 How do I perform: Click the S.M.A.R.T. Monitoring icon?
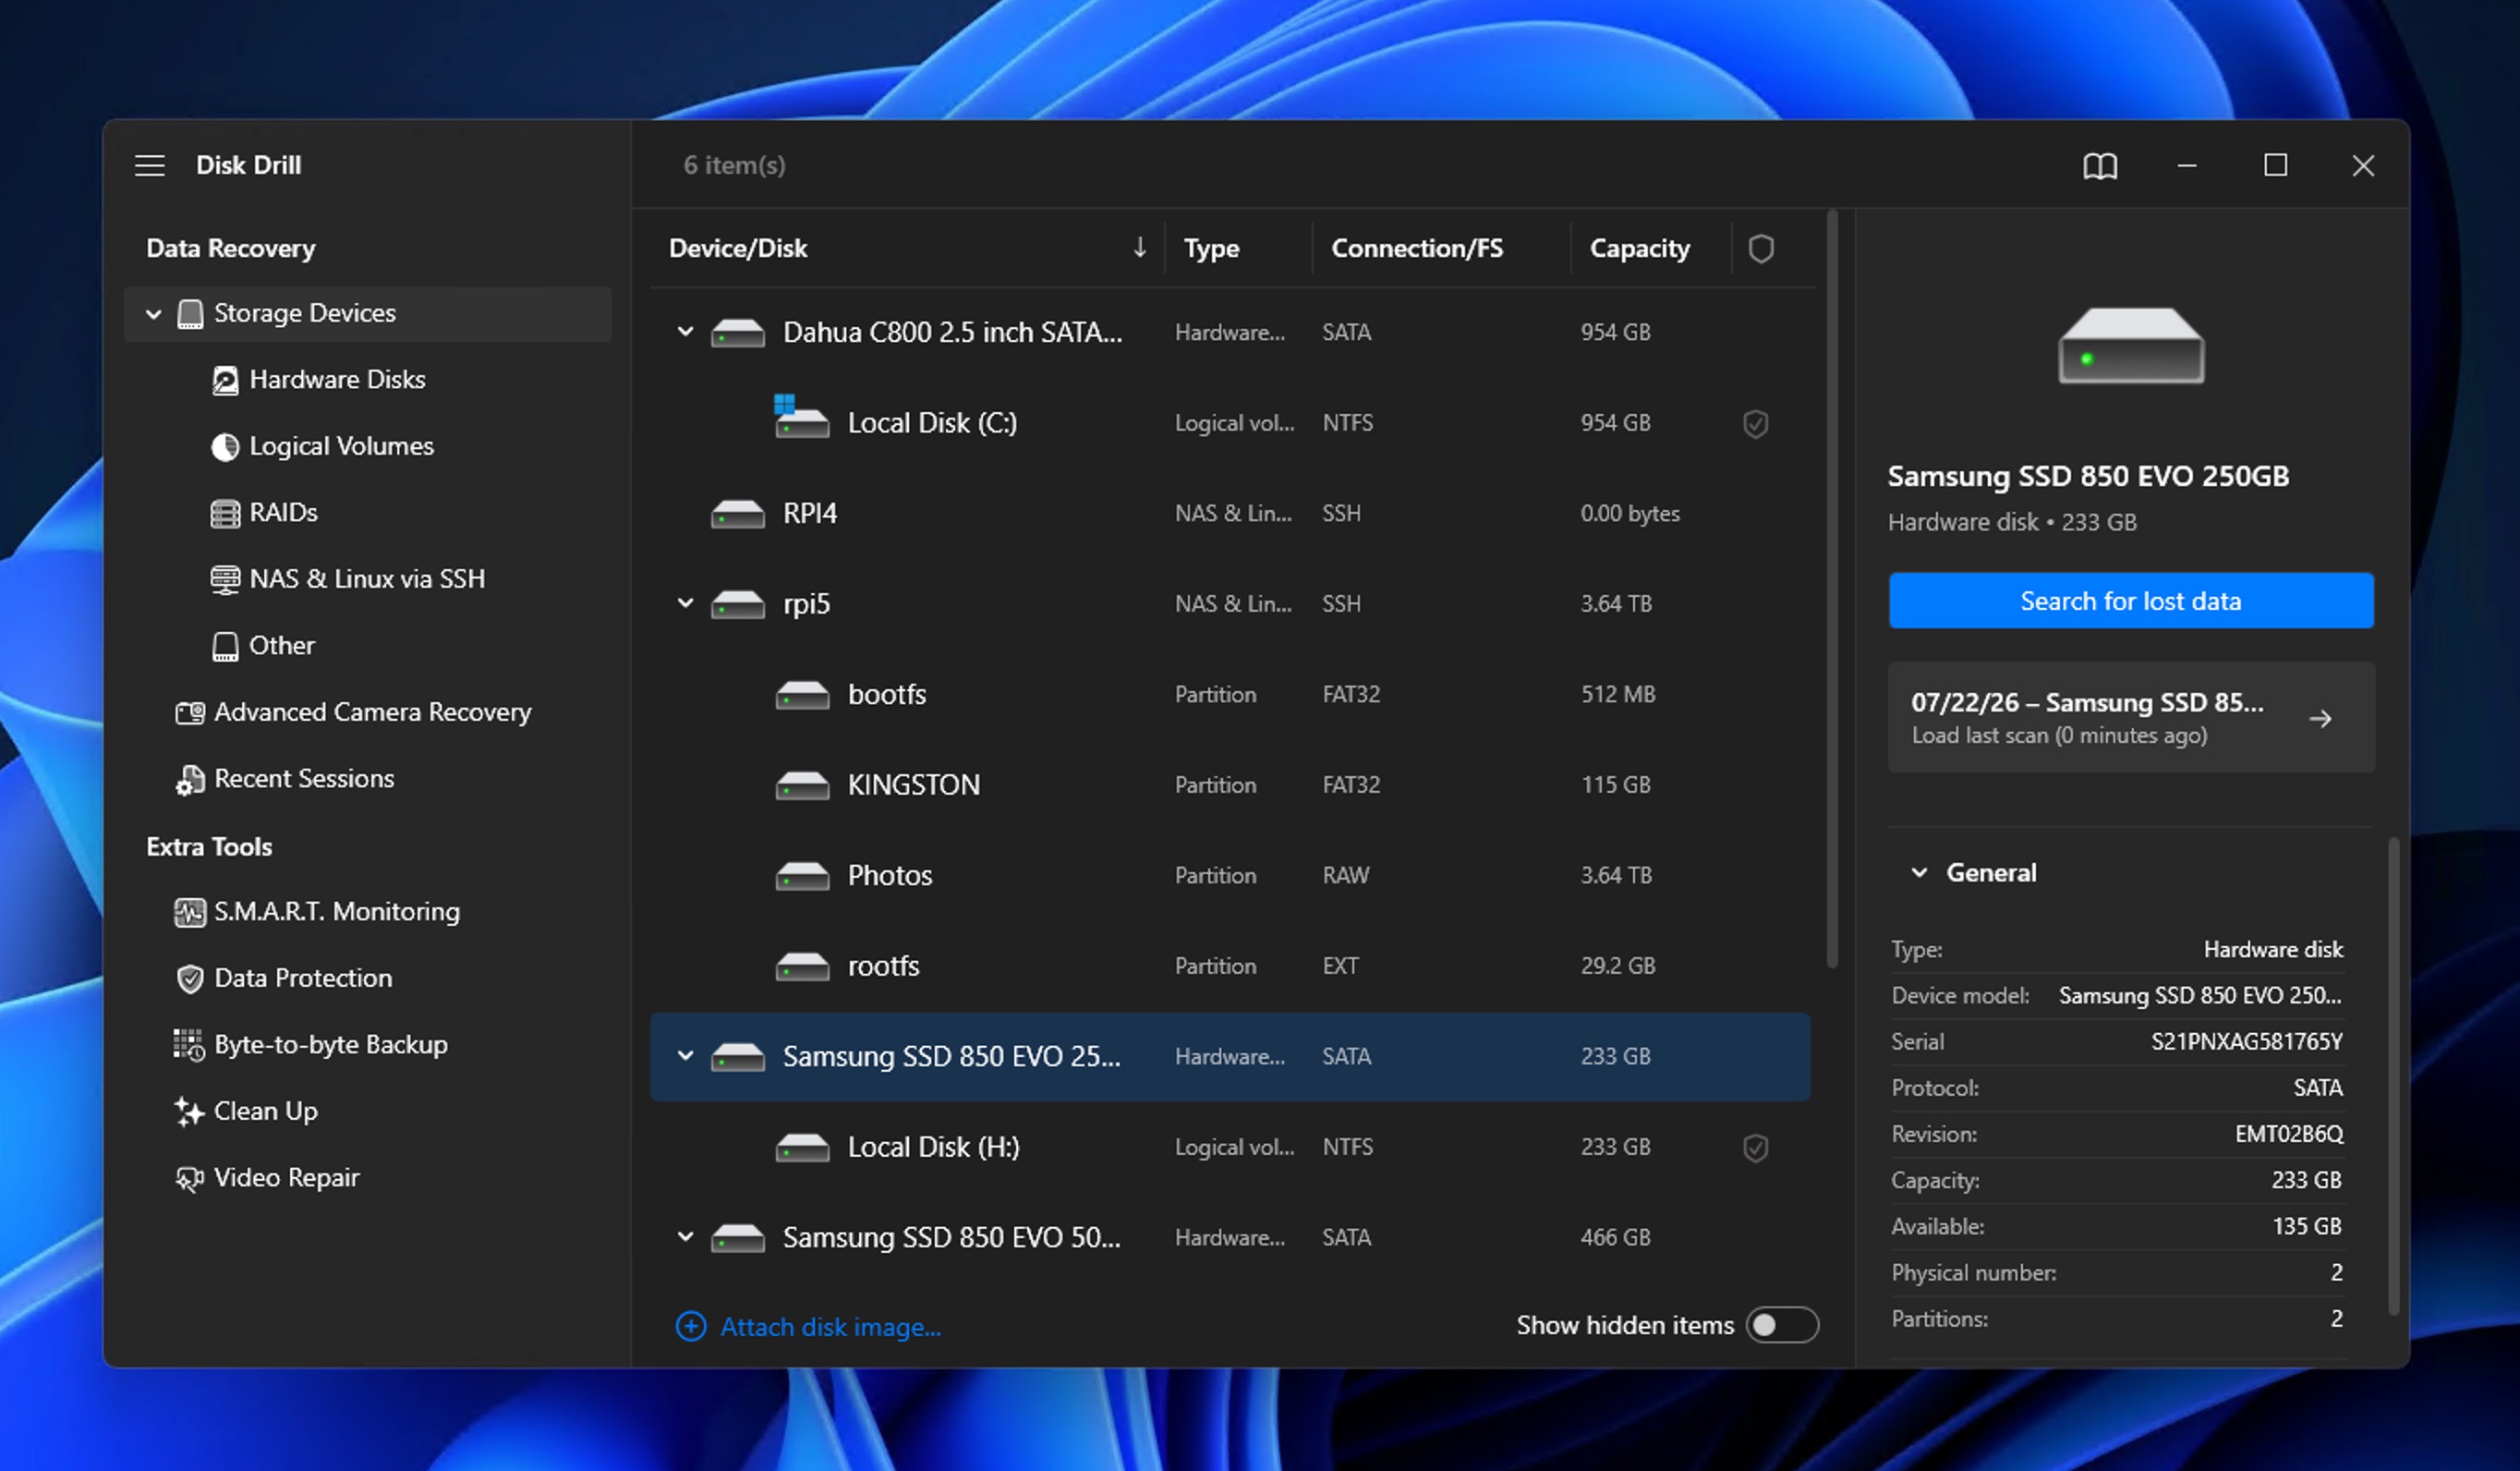point(190,912)
